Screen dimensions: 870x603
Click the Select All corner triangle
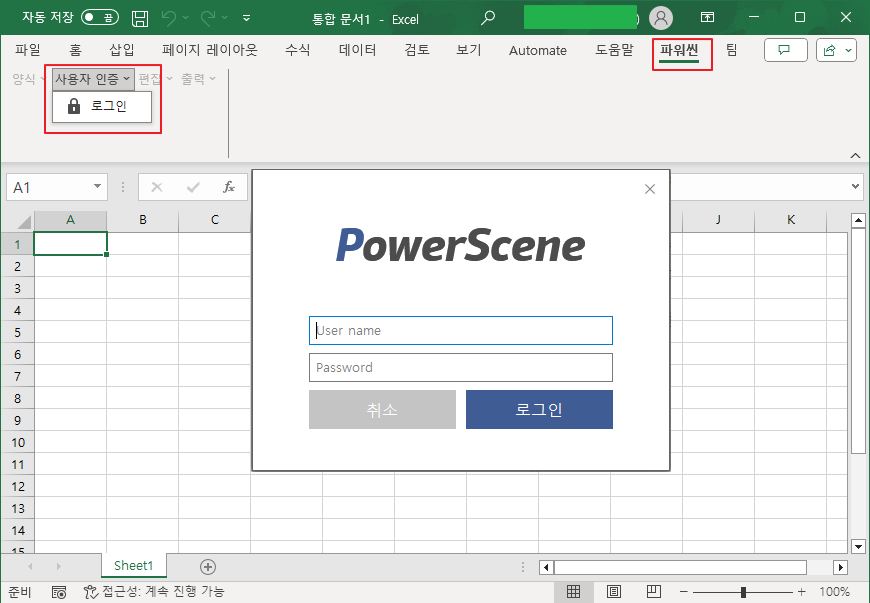point(23,222)
